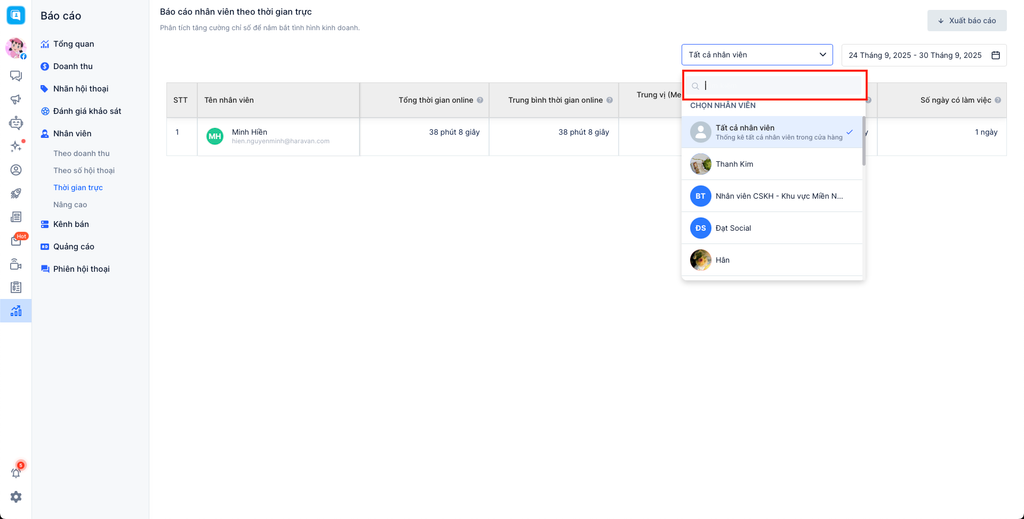Open Tổng quan report menu
The height and width of the screenshot is (519, 1024).
pyautogui.click(x=73, y=44)
